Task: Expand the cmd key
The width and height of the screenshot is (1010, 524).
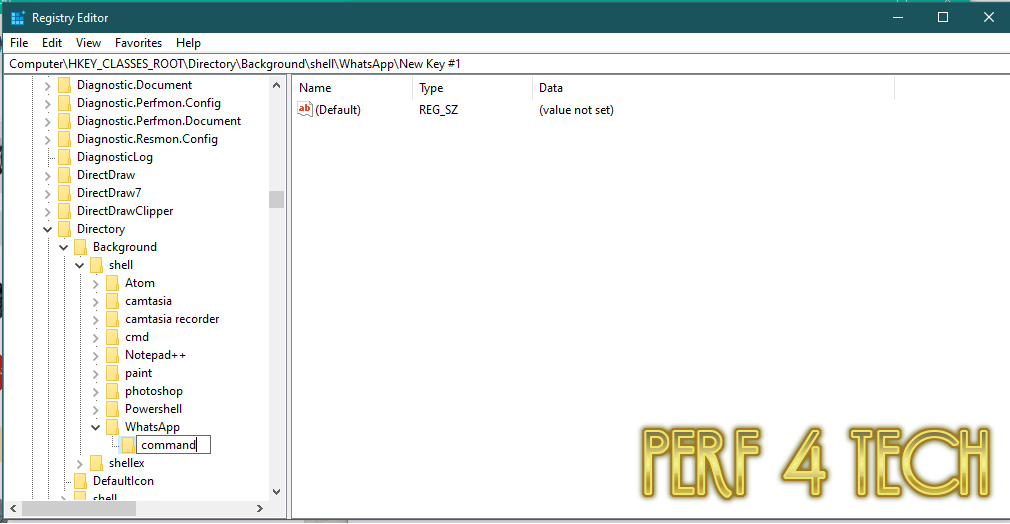Action: point(96,338)
